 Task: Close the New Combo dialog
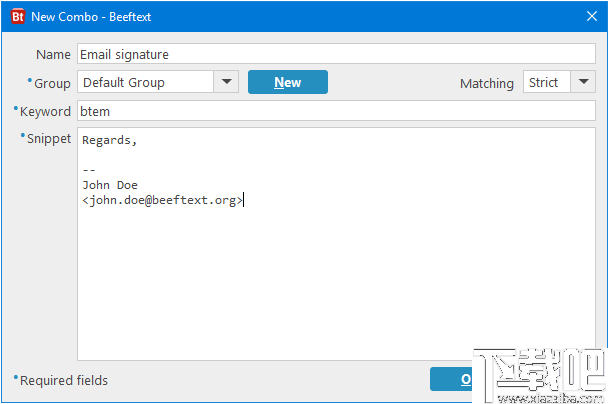pyautogui.click(x=592, y=16)
